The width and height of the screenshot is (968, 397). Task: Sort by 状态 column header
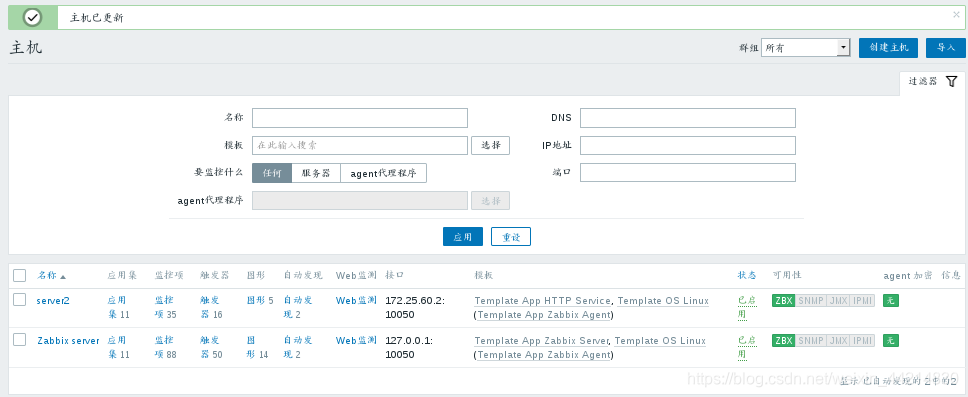tap(748, 275)
